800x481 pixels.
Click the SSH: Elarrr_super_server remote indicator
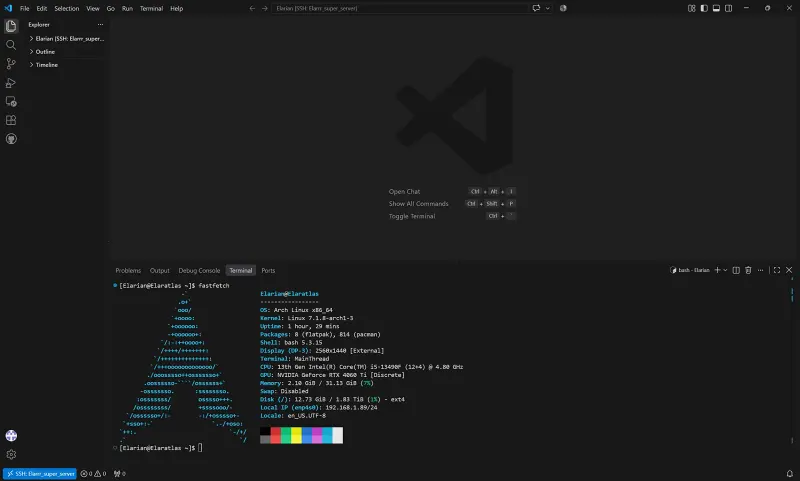click(40, 473)
